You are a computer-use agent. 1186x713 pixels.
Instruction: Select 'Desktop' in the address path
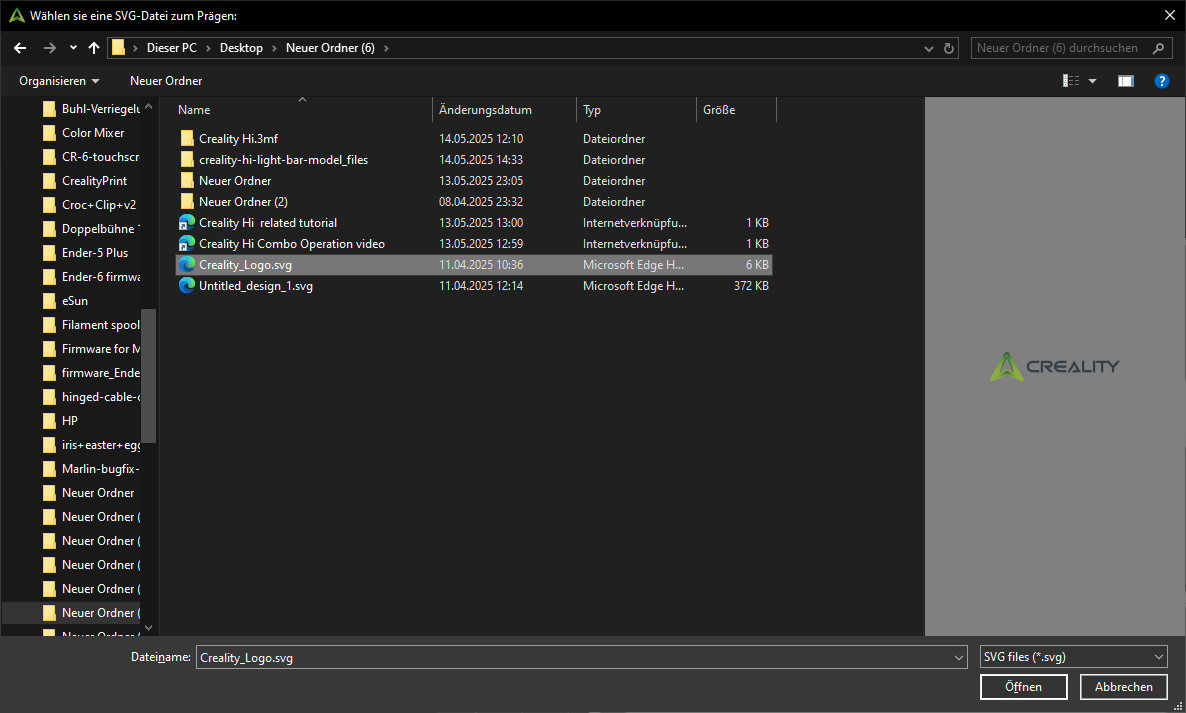(241, 48)
